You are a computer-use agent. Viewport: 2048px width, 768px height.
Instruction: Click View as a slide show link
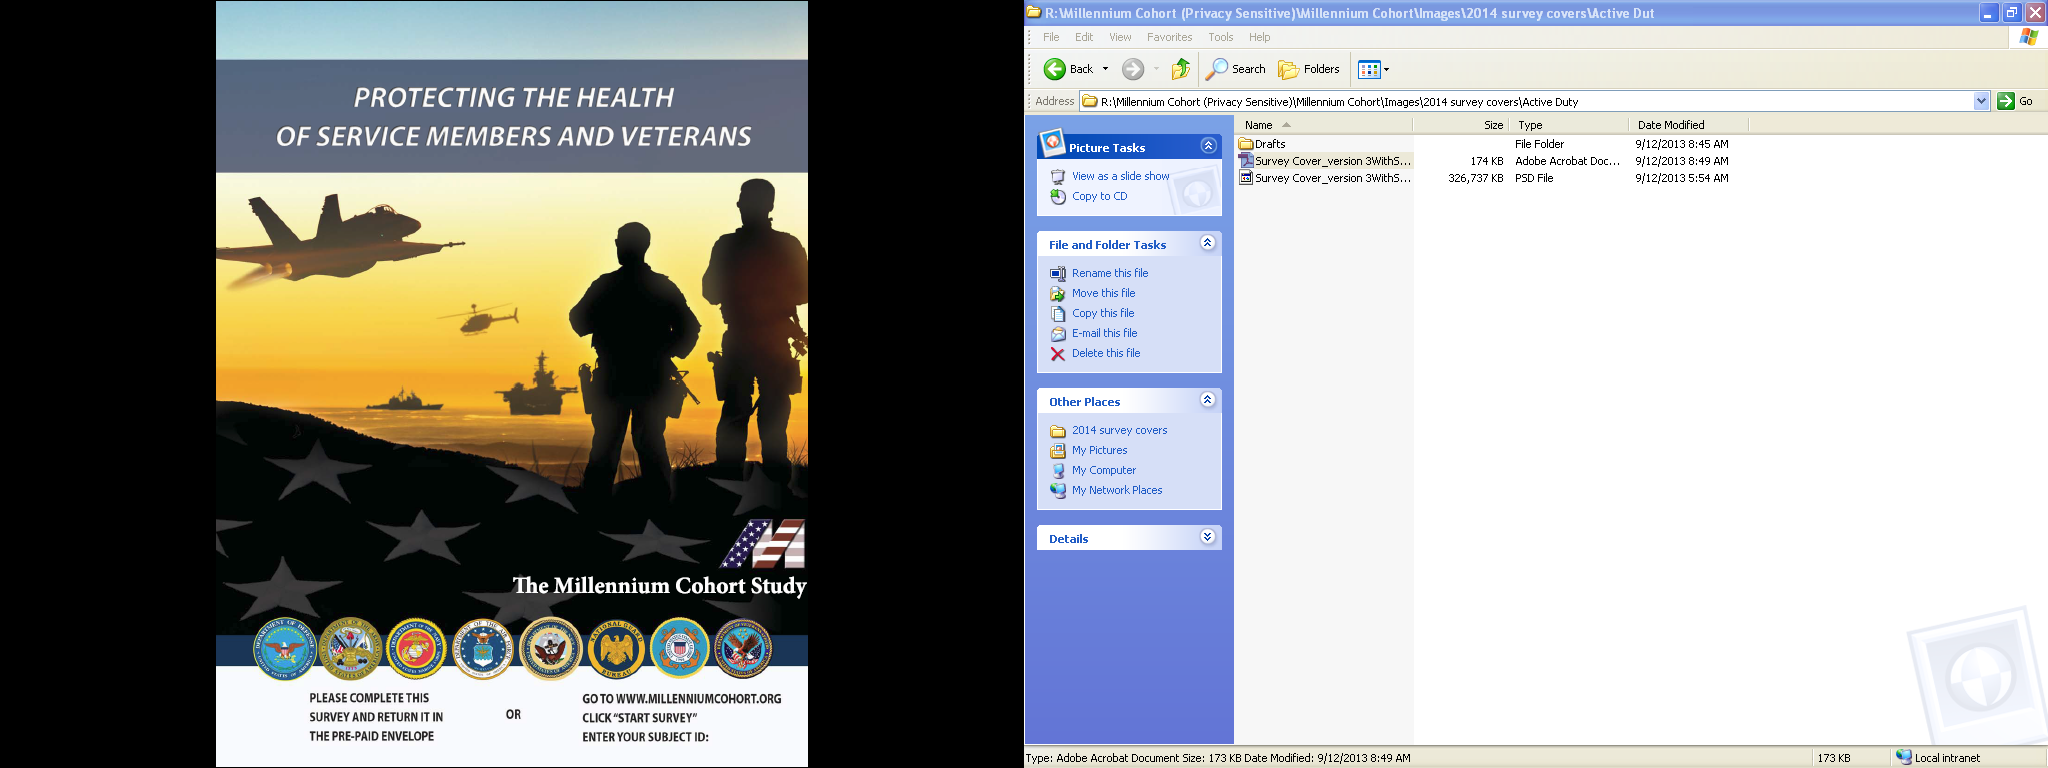pyautogui.click(x=1120, y=176)
